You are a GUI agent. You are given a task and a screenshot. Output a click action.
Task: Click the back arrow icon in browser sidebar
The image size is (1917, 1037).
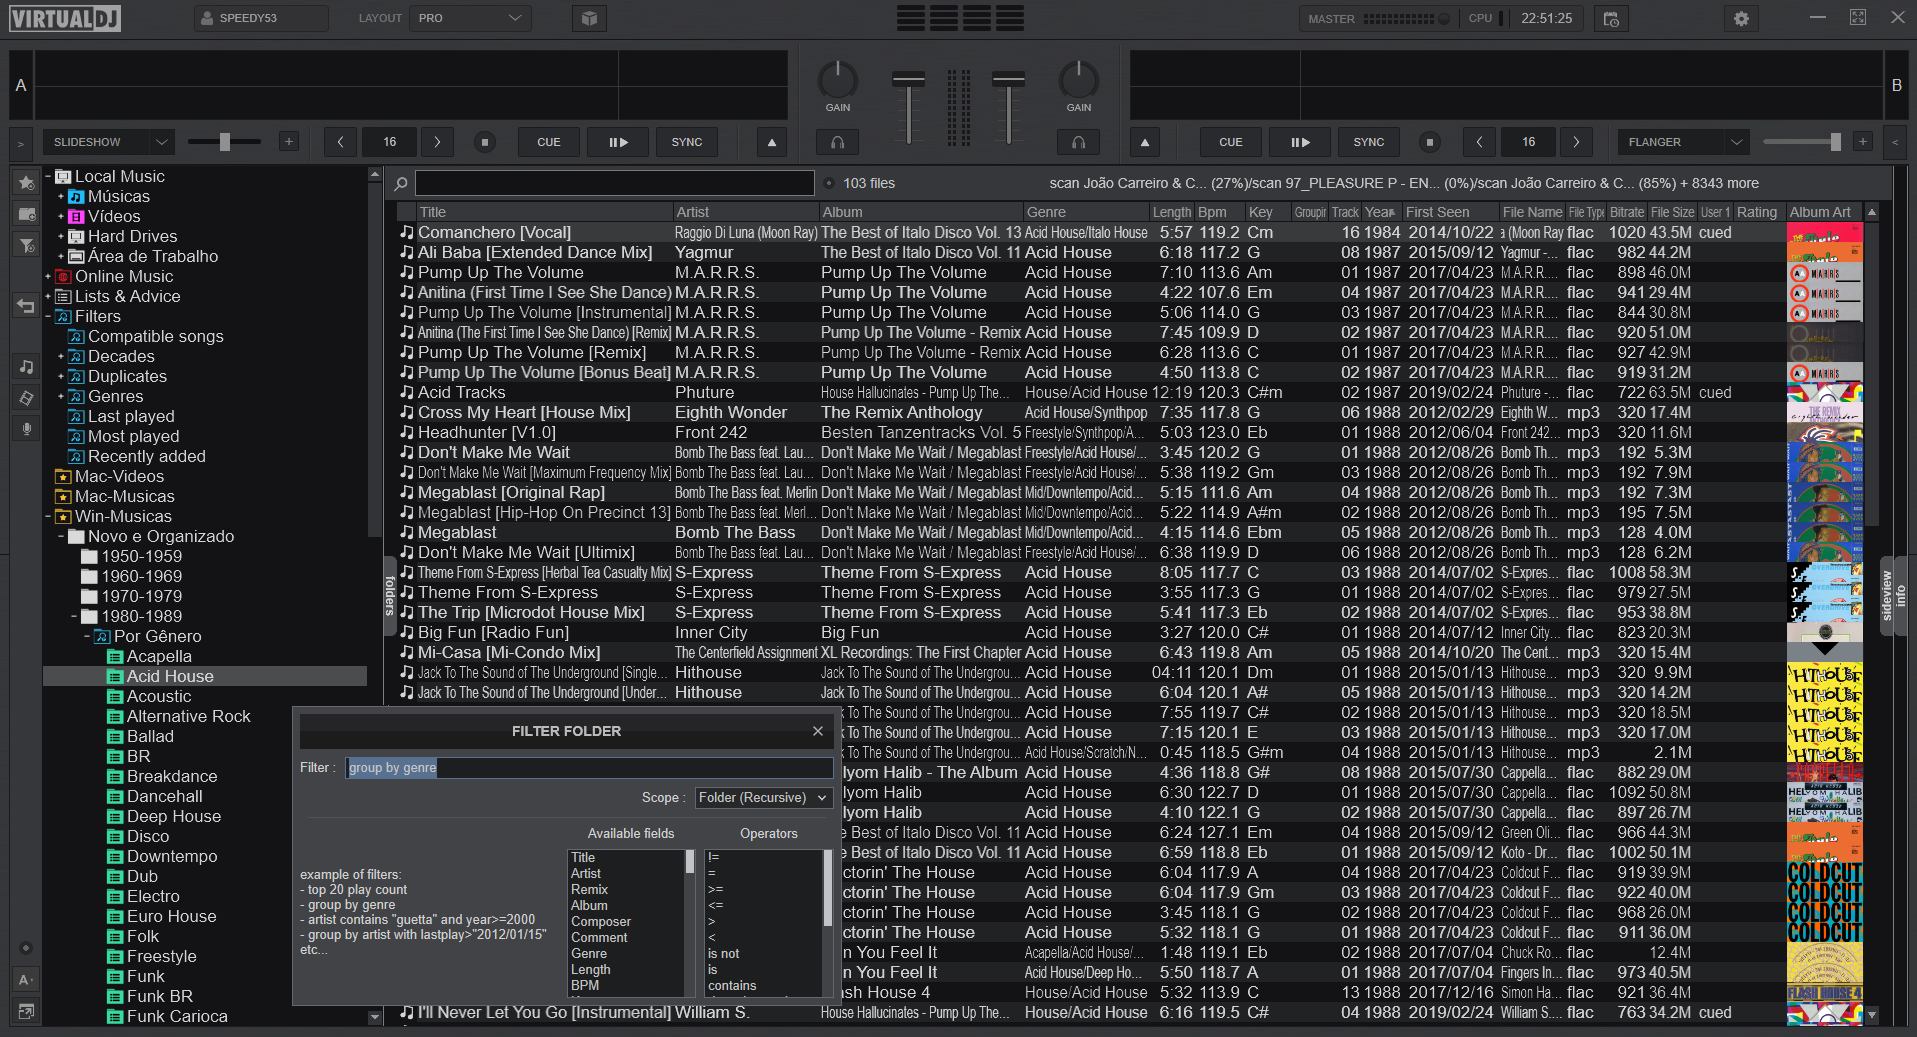pyautogui.click(x=26, y=306)
